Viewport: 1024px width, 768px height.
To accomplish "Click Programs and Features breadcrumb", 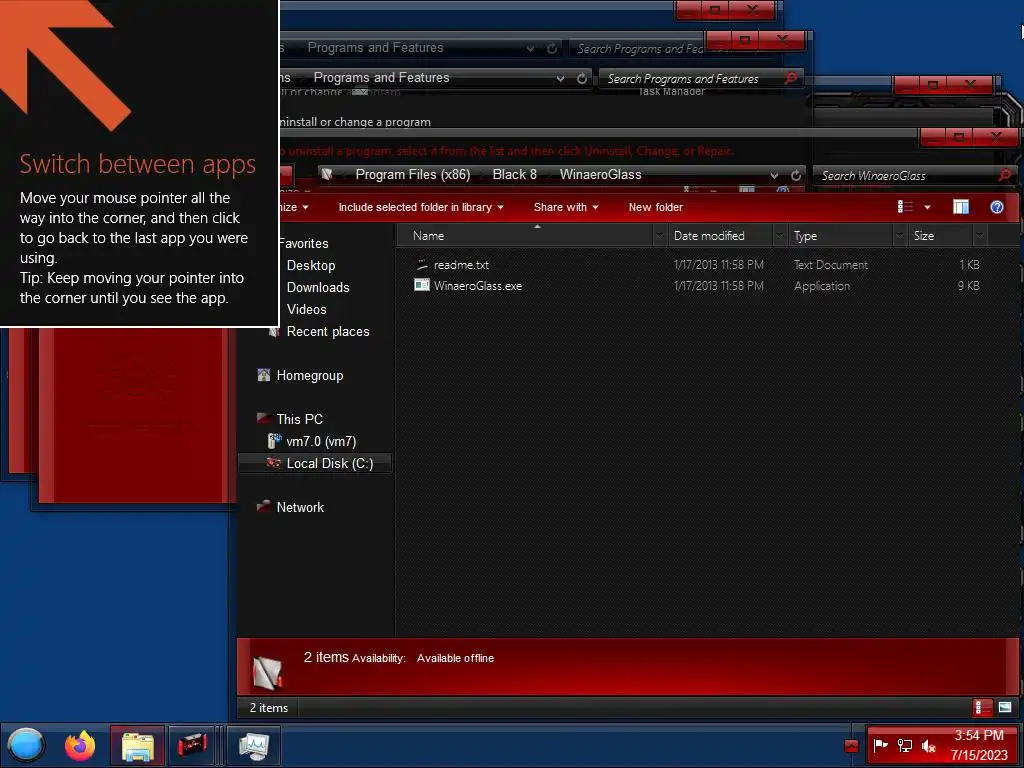I will tap(381, 78).
